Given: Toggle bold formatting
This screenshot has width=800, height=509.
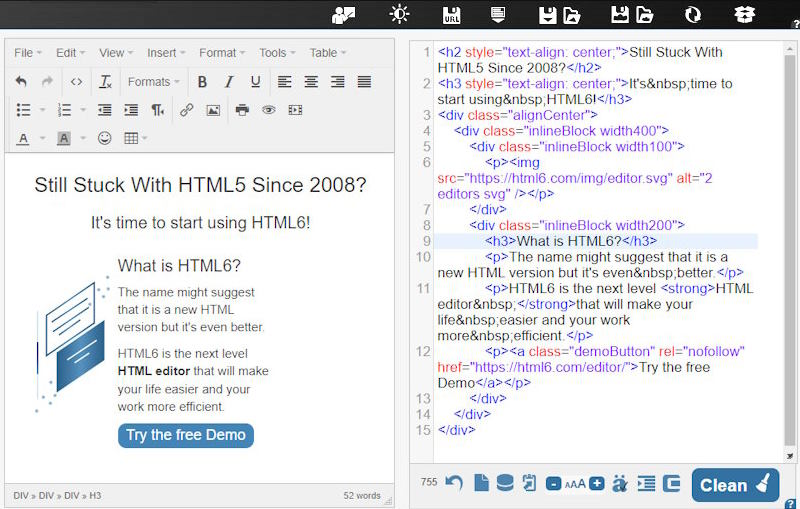Looking at the screenshot, I should (x=202, y=82).
